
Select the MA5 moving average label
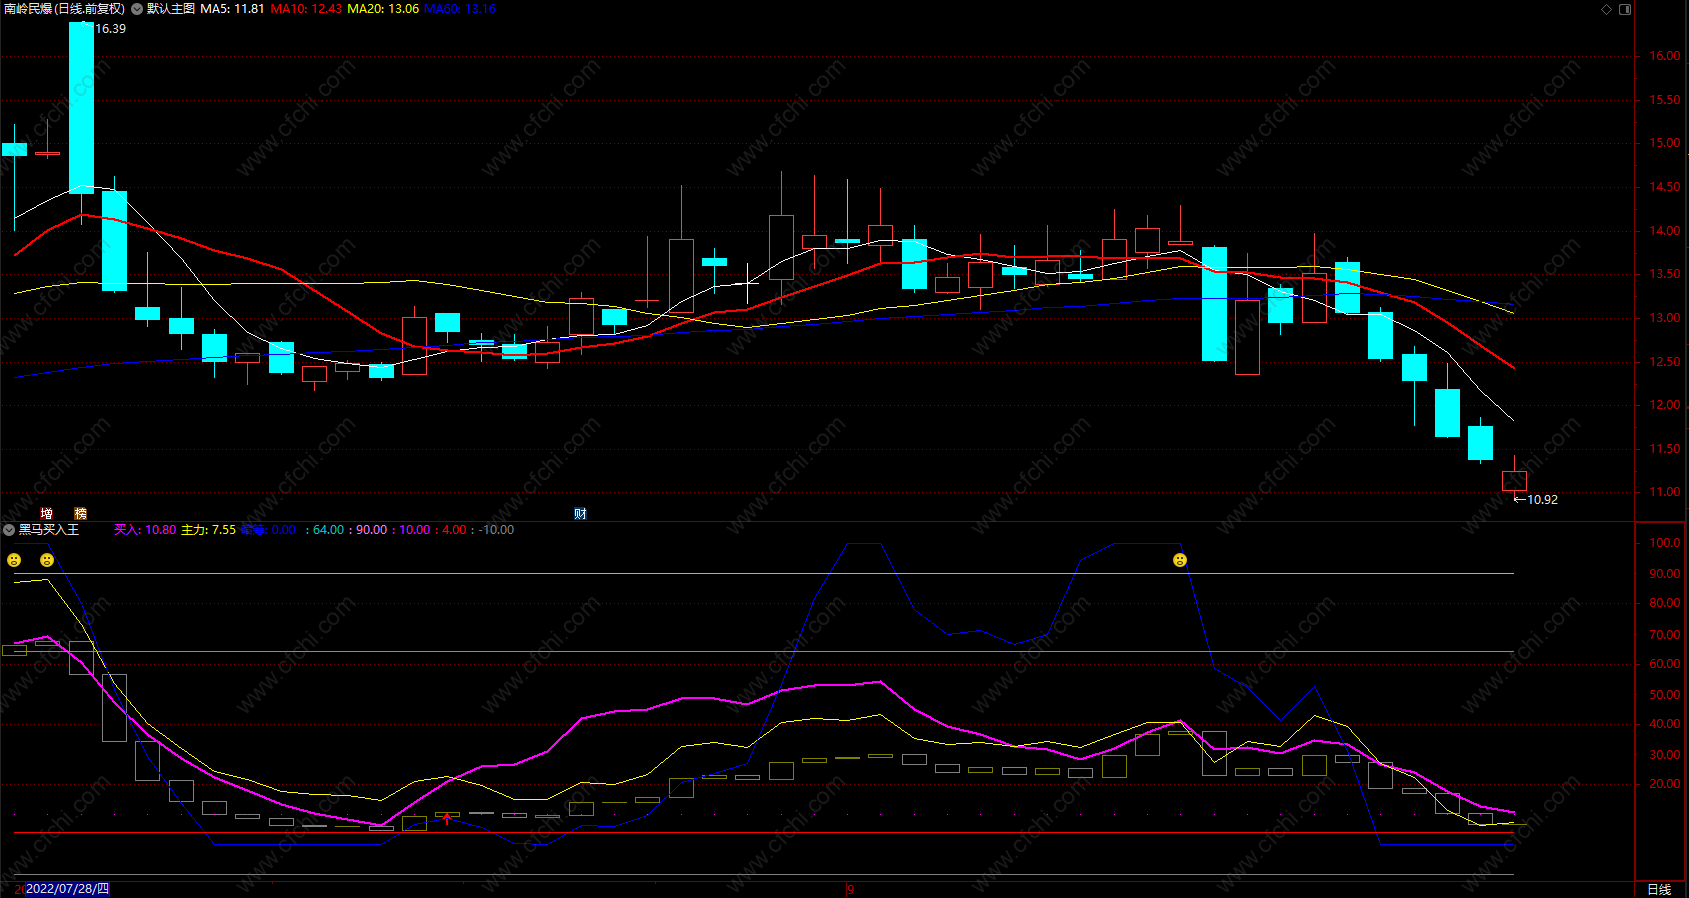click(x=232, y=9)
